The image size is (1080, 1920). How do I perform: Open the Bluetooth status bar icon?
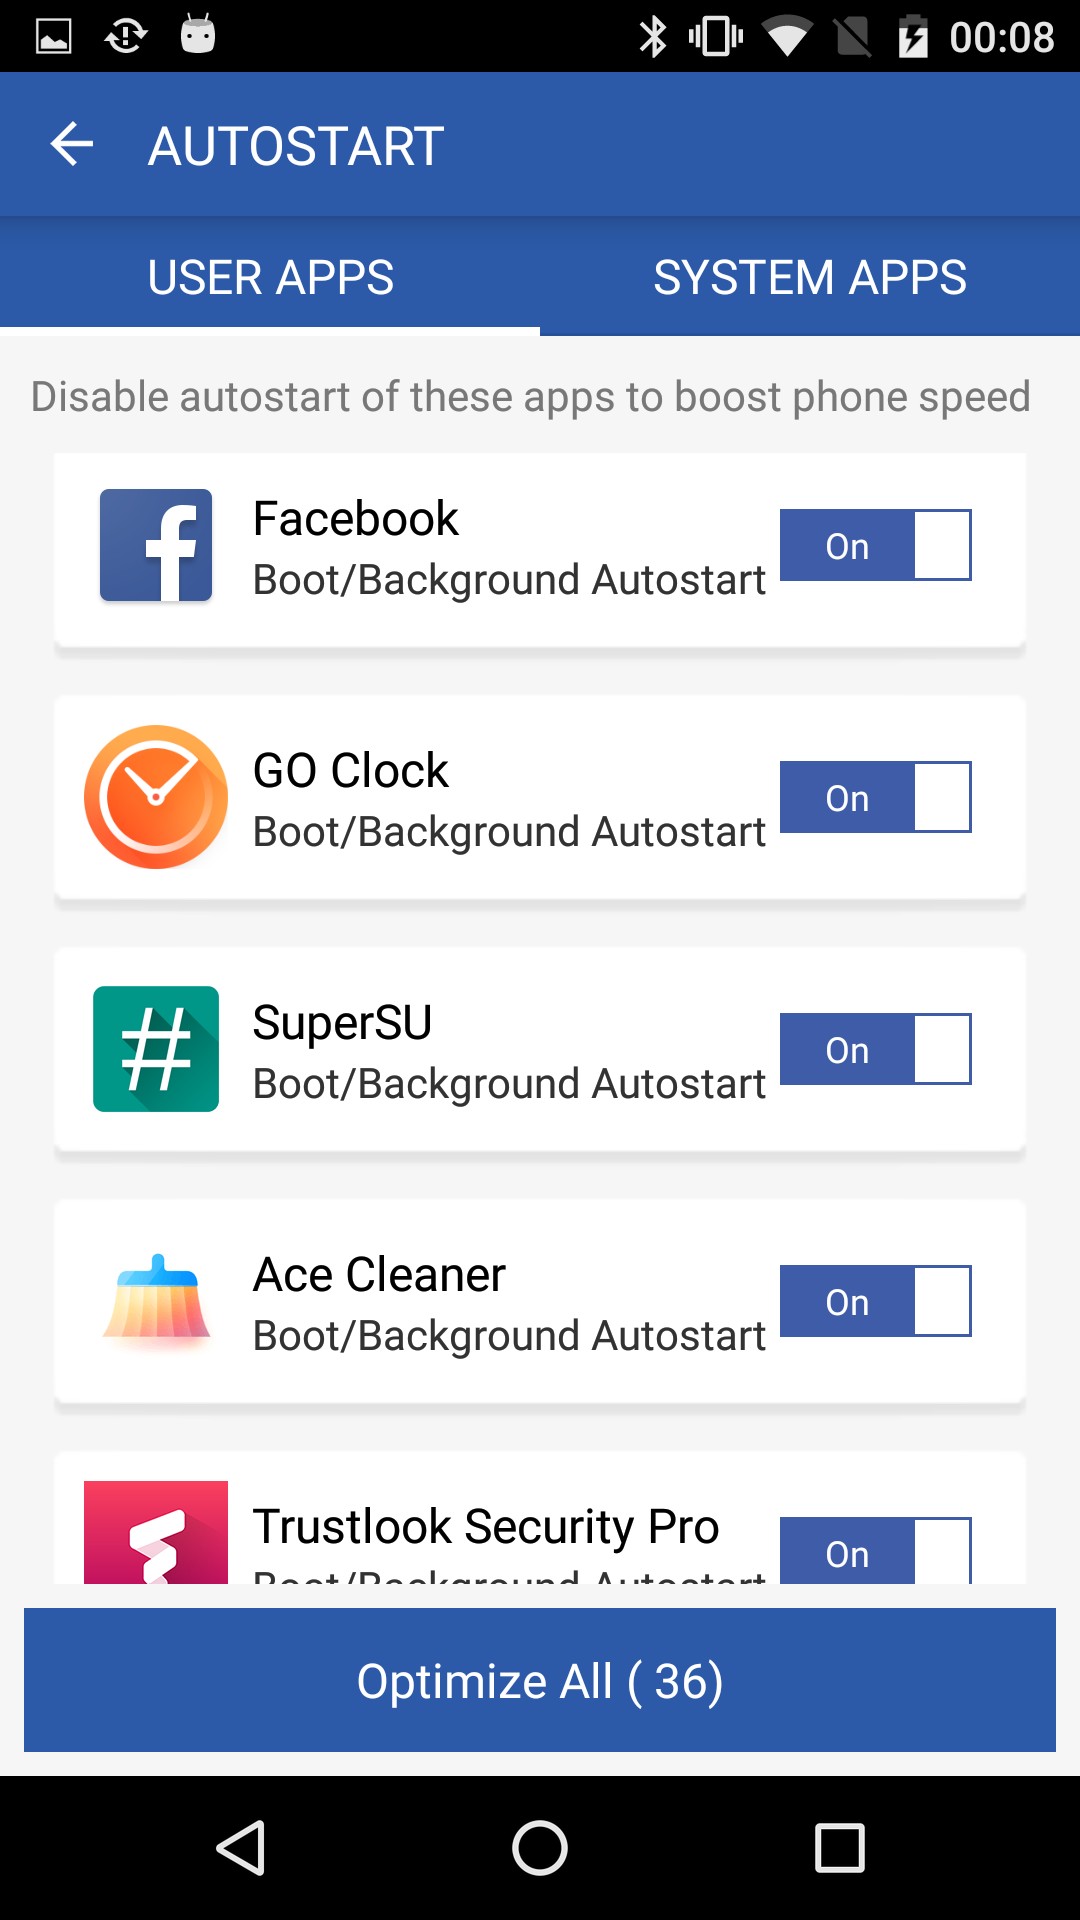pos(653,37)
